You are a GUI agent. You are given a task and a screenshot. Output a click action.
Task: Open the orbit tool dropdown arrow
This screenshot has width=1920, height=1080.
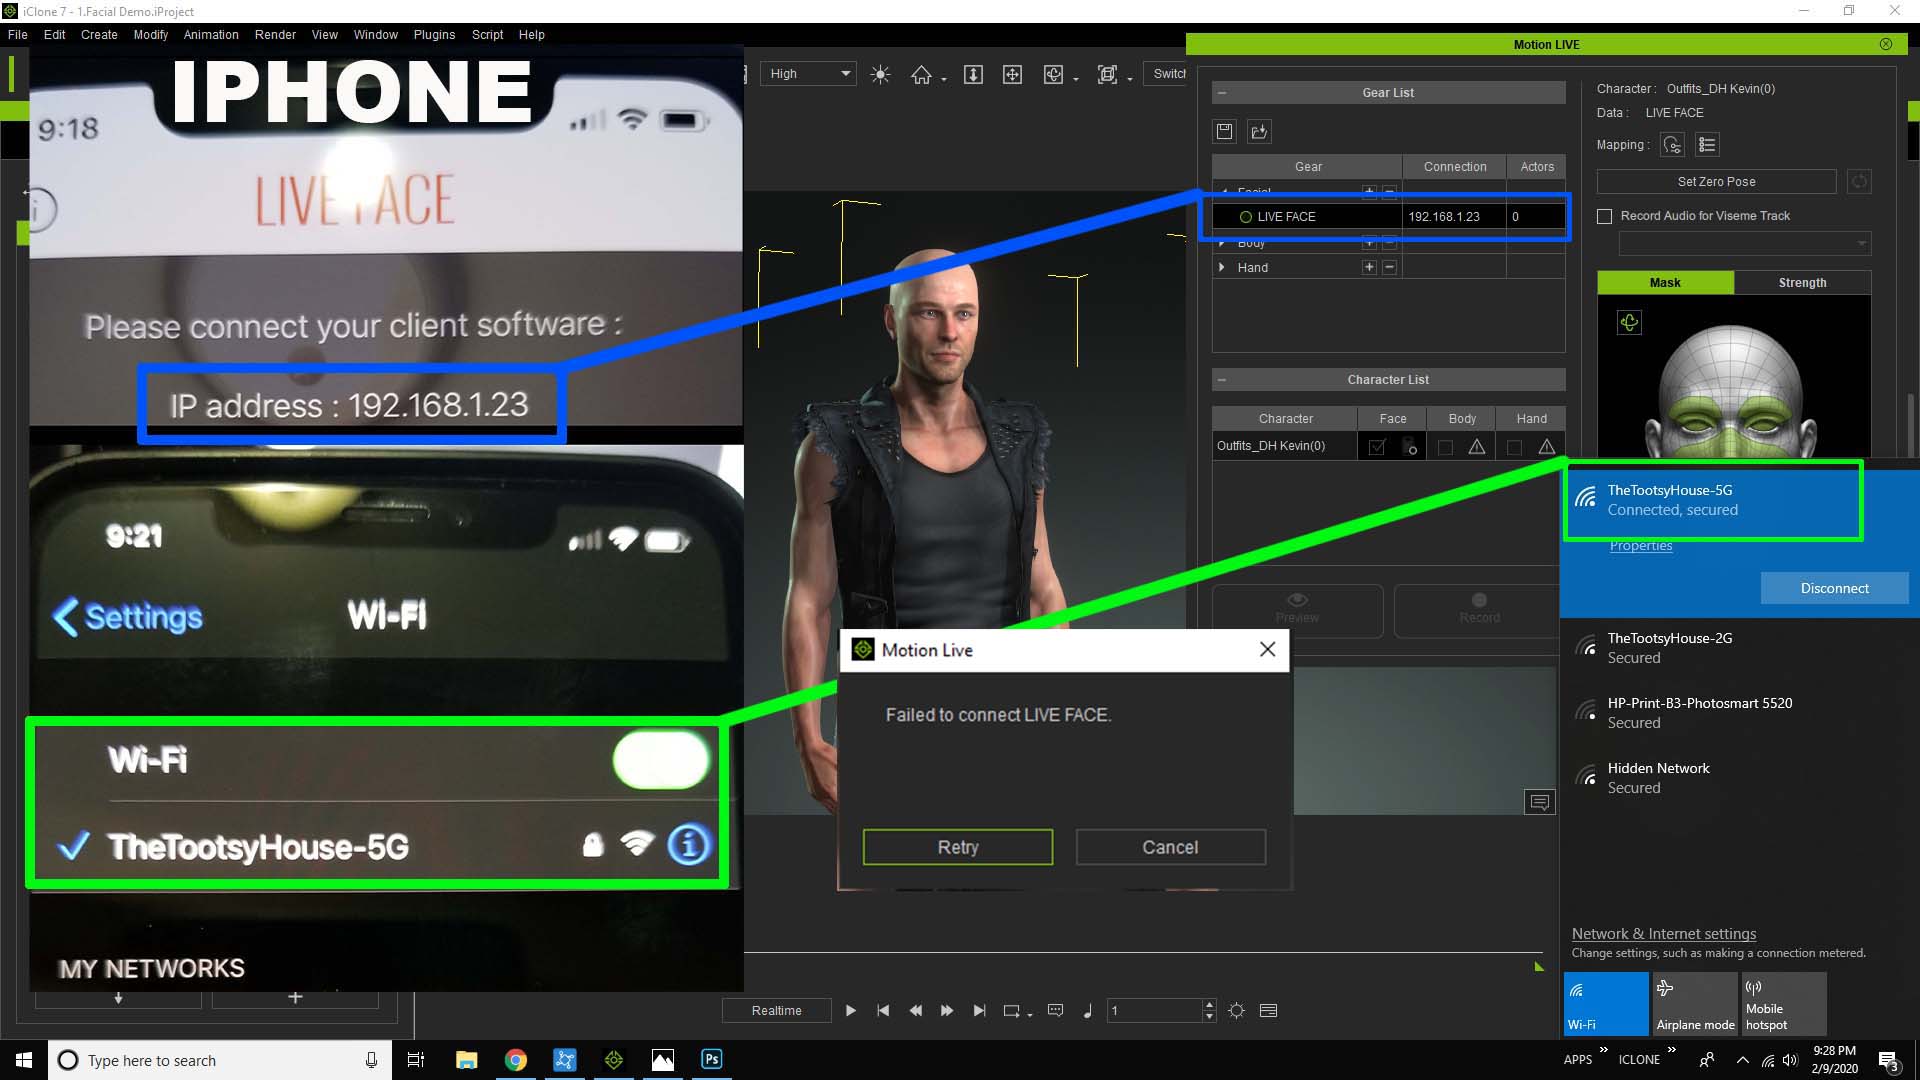pos(1076,79)
